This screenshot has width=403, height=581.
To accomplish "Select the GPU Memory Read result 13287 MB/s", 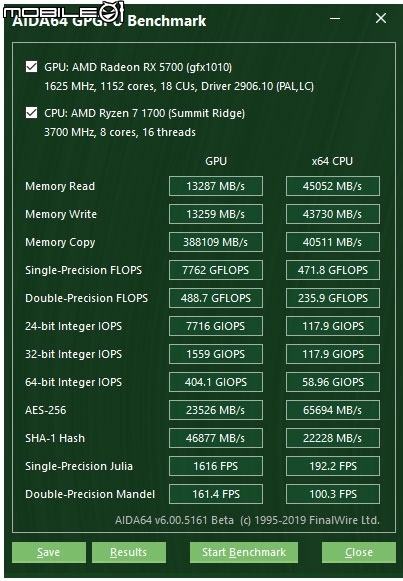I will (x=216, y=186).
